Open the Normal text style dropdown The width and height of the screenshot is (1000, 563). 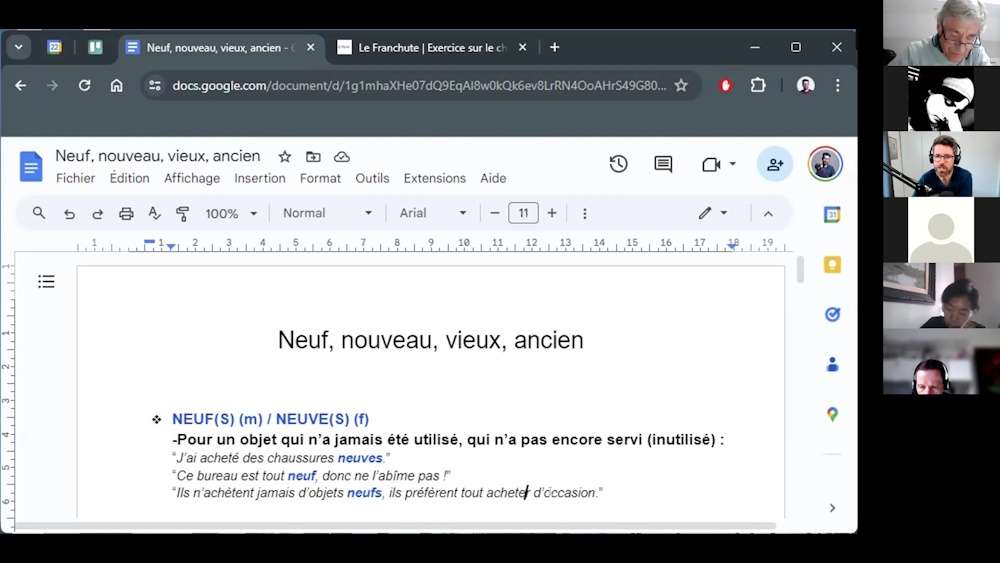pos(327,213)
